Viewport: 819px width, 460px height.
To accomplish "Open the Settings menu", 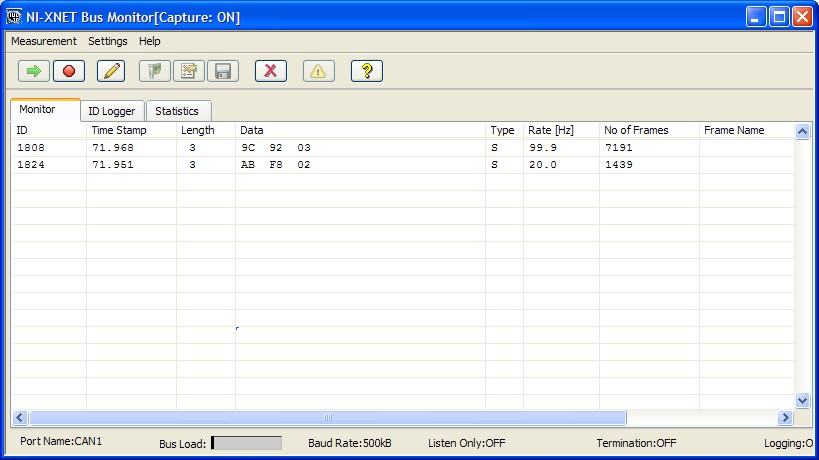I will click(x=108, y=41).
